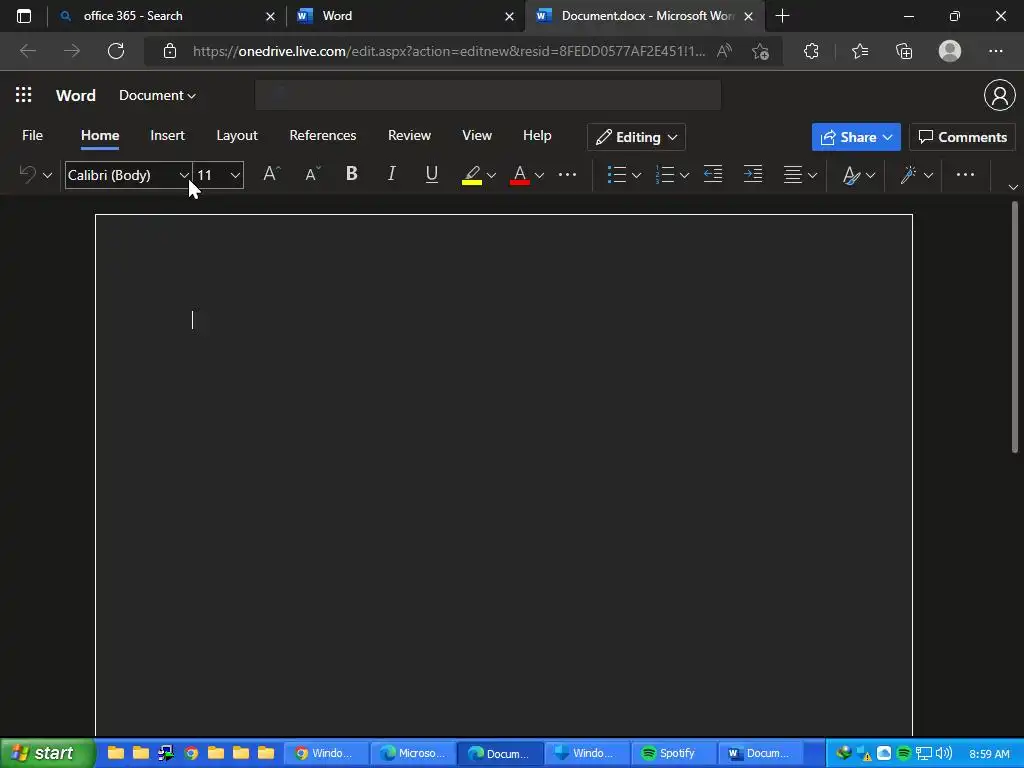Viewport: 1024px width, 768px height.
Task: Grow font size
Action: 271,174
